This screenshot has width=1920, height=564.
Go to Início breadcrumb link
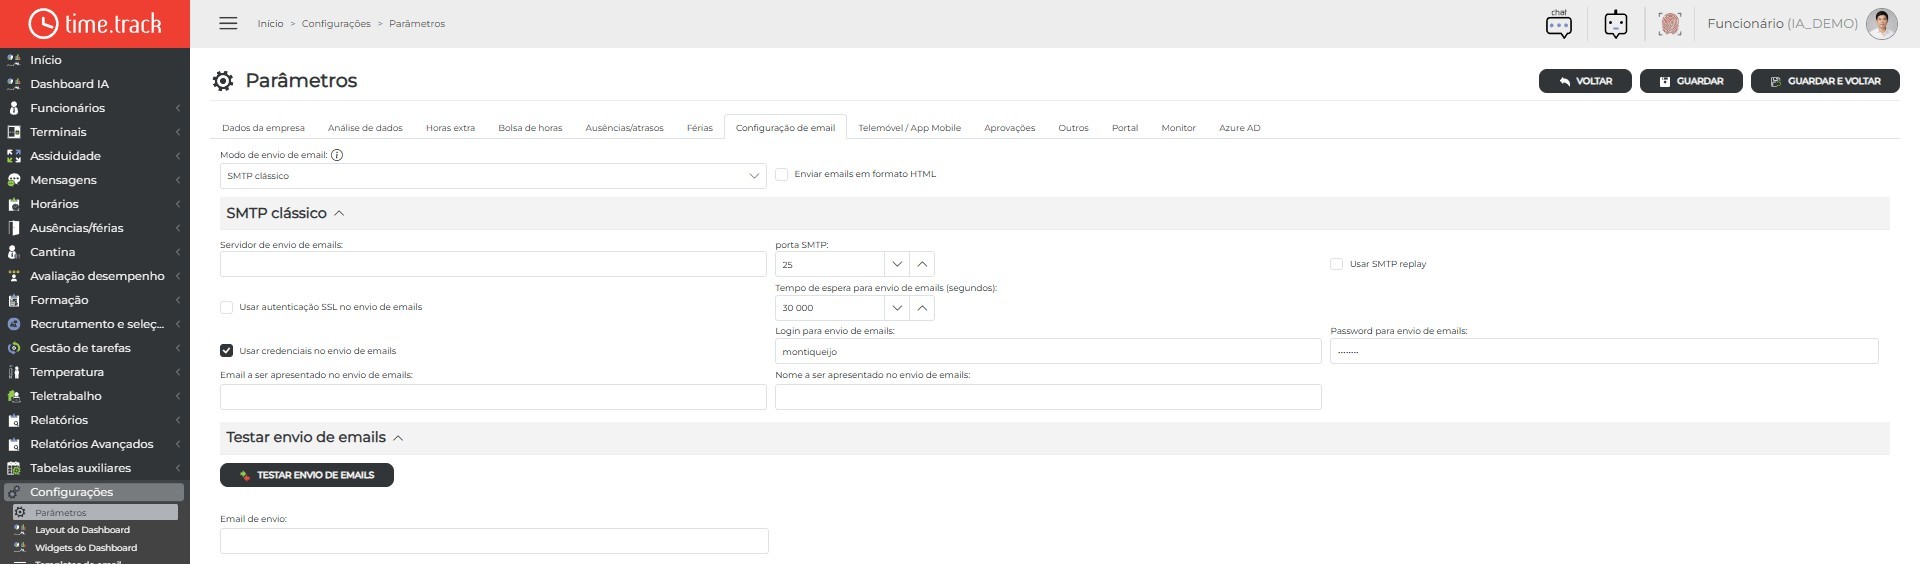coord(270,24)
